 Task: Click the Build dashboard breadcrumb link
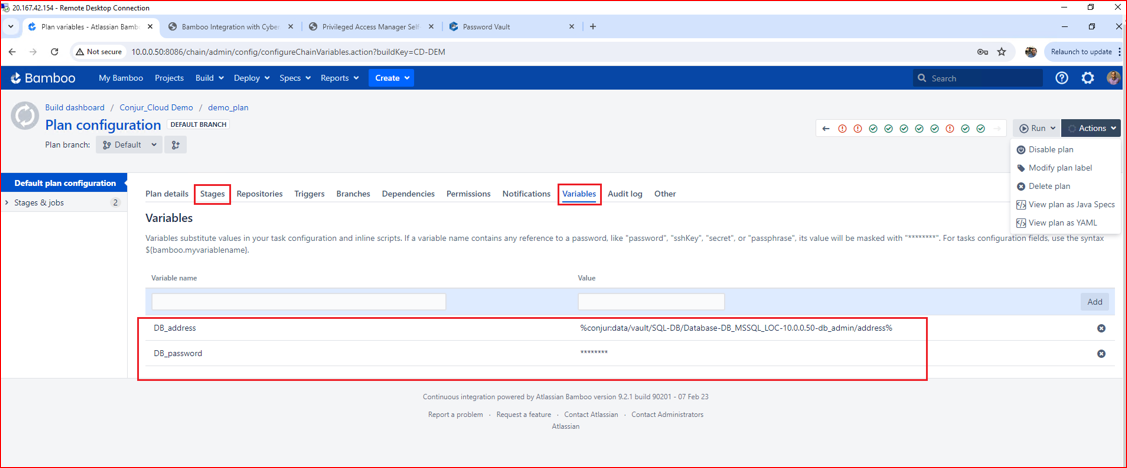(x=75, y=107)
